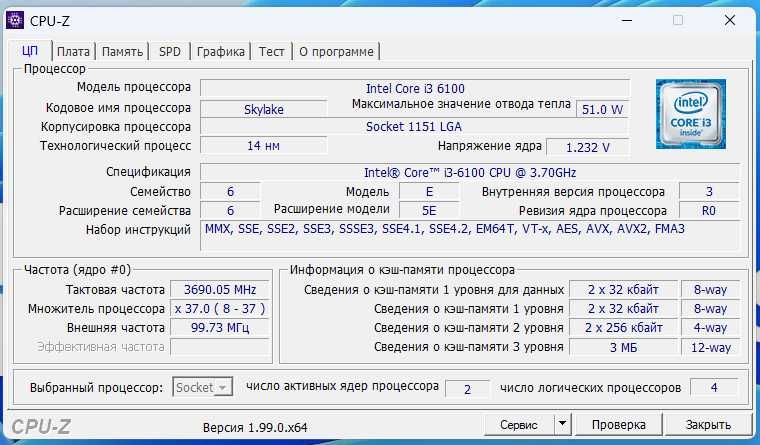The height and width of the screenshot is (445, 760).
Task: Open the Socket processor selection combo box
Action: pos(202,387)
